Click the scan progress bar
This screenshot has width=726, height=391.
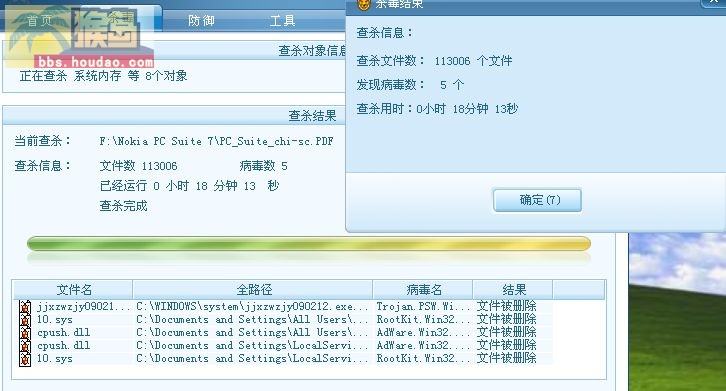(309, 244)
